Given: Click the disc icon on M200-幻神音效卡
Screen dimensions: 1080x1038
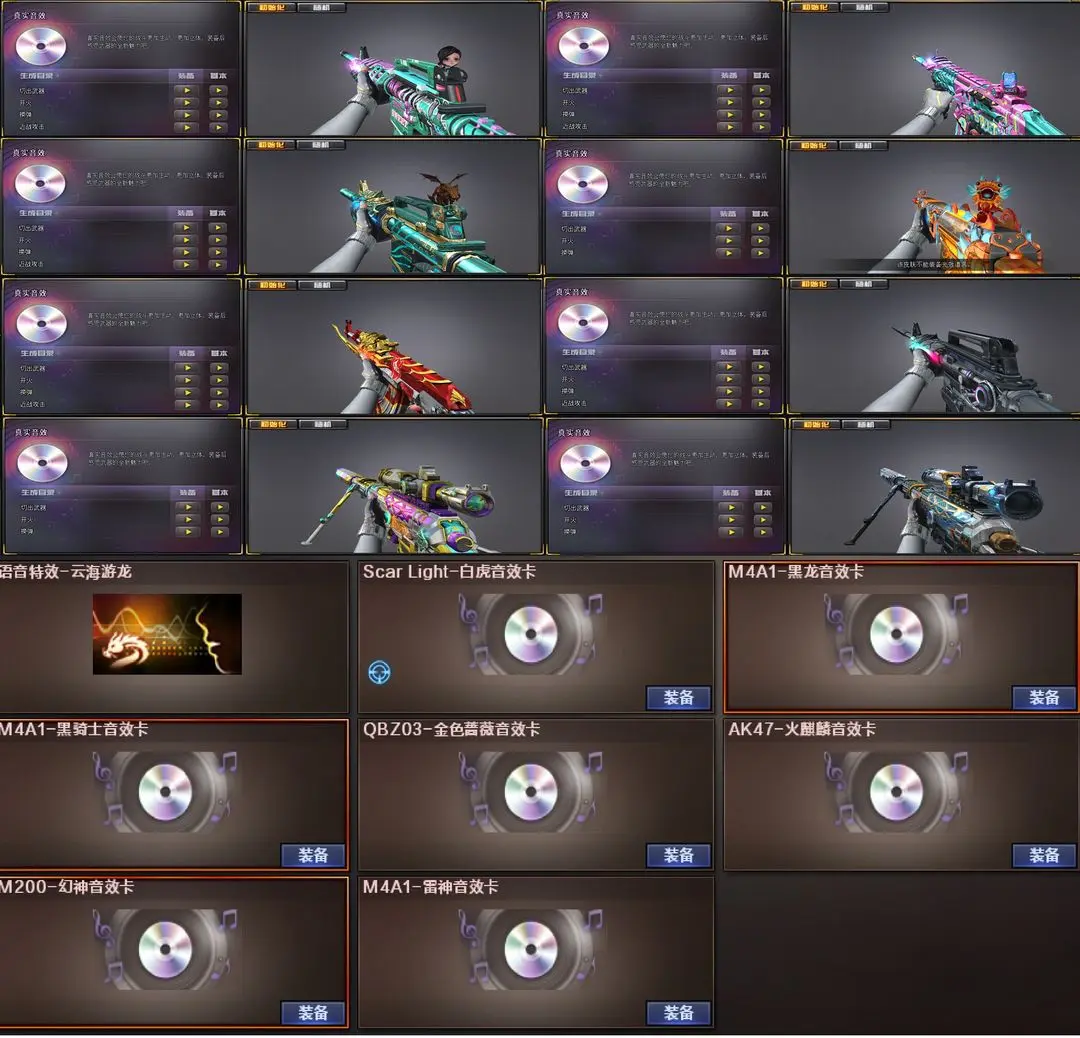Looking at the screenshot, I should 165,950.
